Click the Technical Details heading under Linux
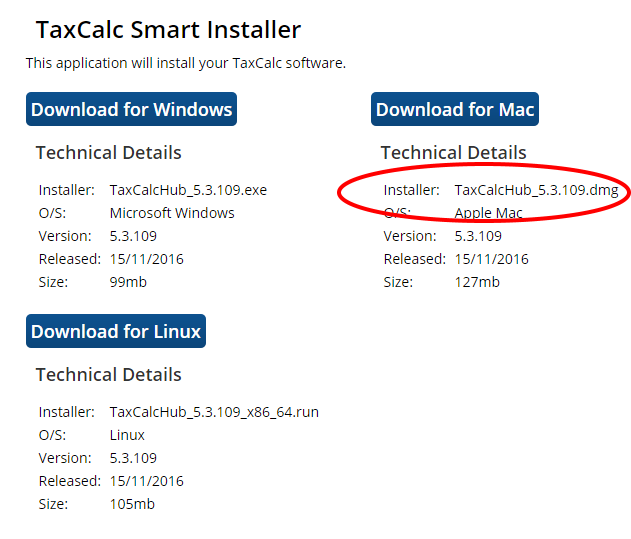This screenshot has width=631, height=539. click(x=109, y=375)
